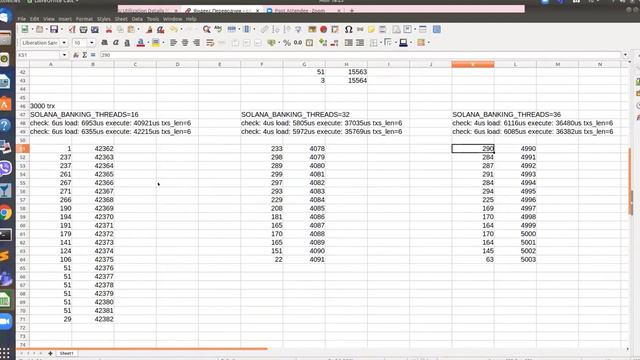Open Print Preview from toolbar
The image size is (640, 360).
pyautogui.click(x=95, y=29)
